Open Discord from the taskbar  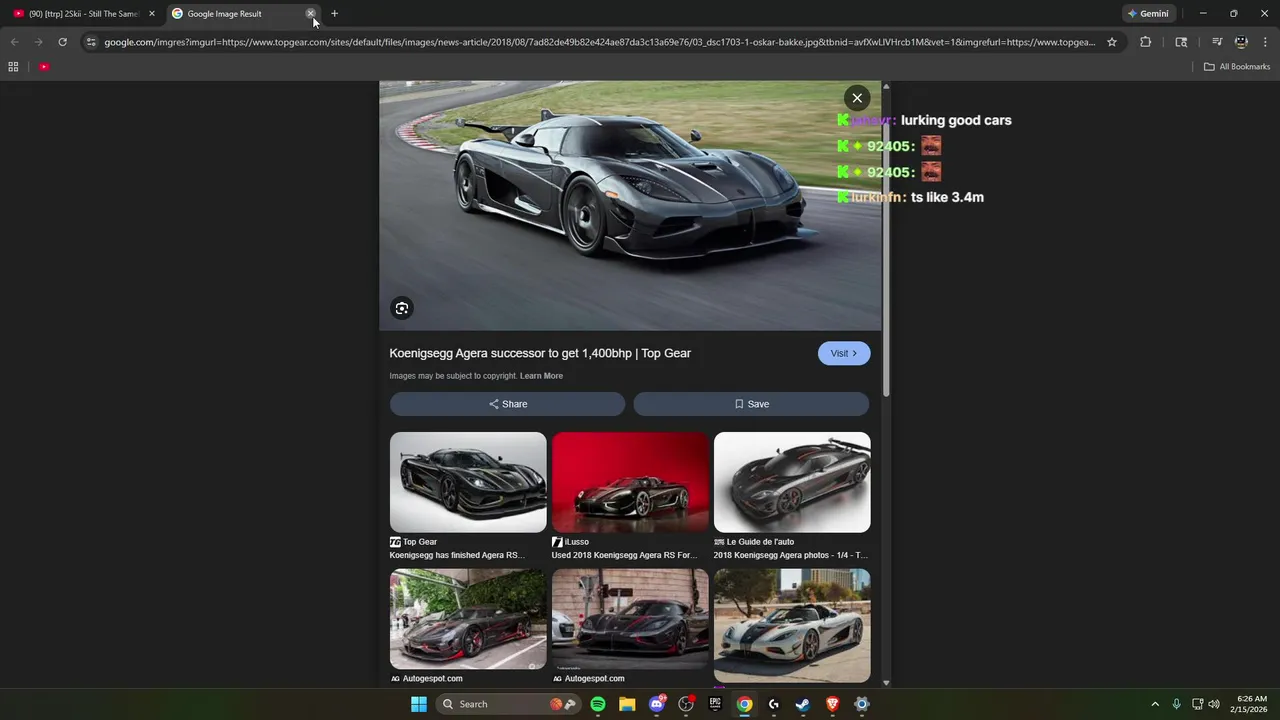(x=657, y=704)
